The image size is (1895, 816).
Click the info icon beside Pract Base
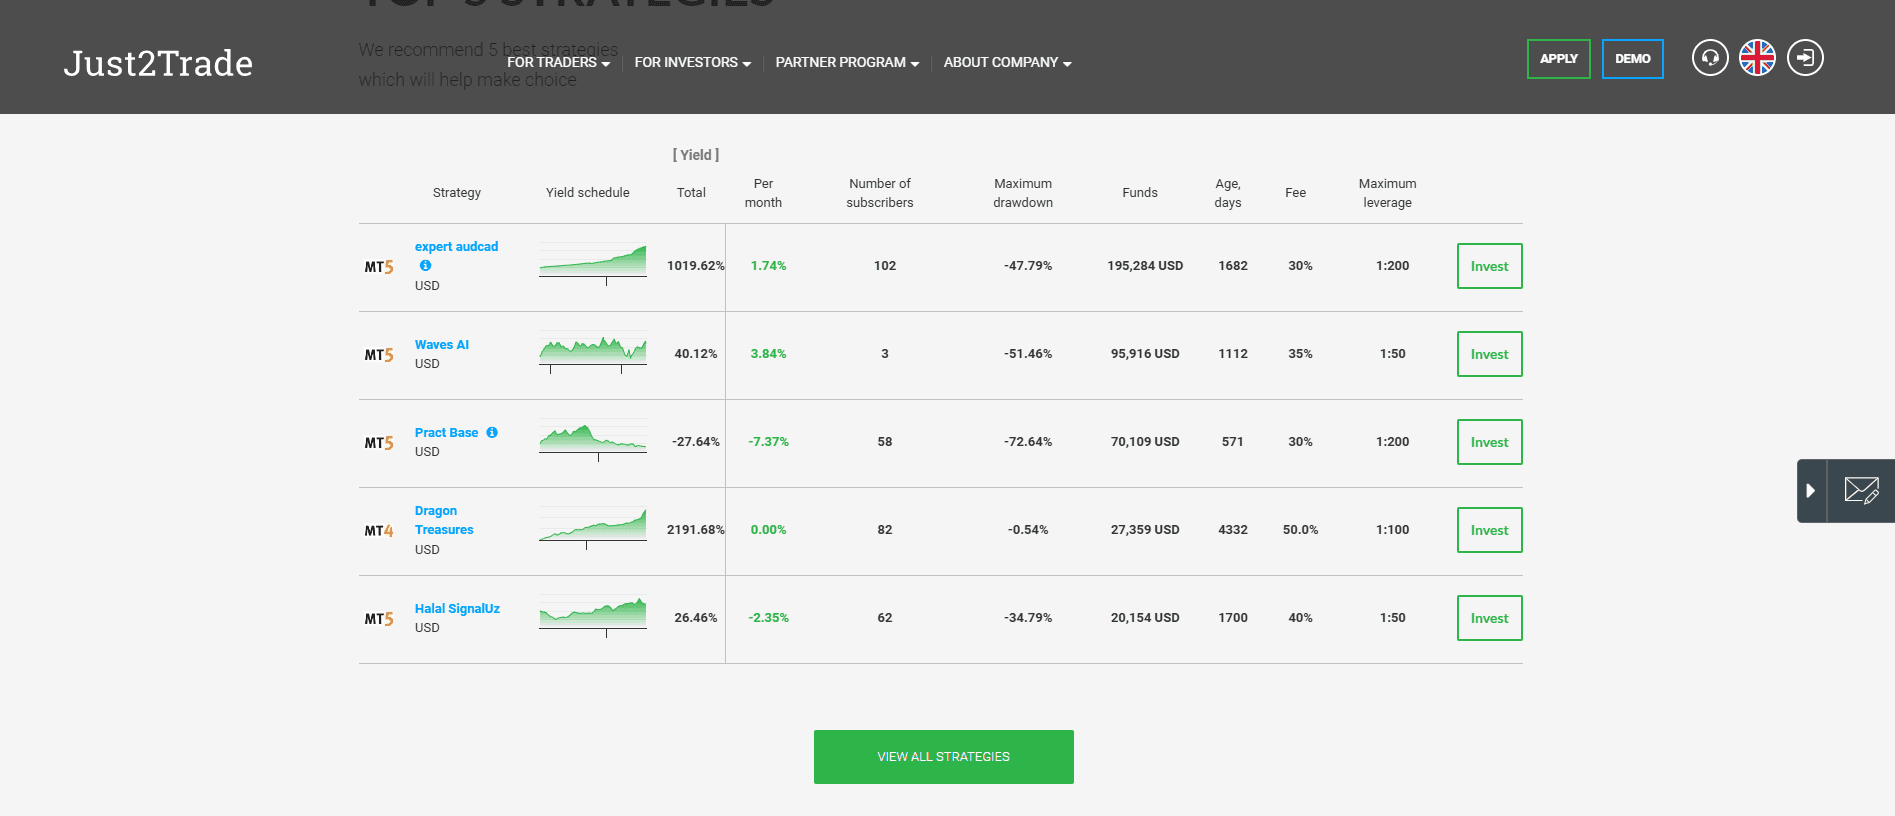coord(492,433)
